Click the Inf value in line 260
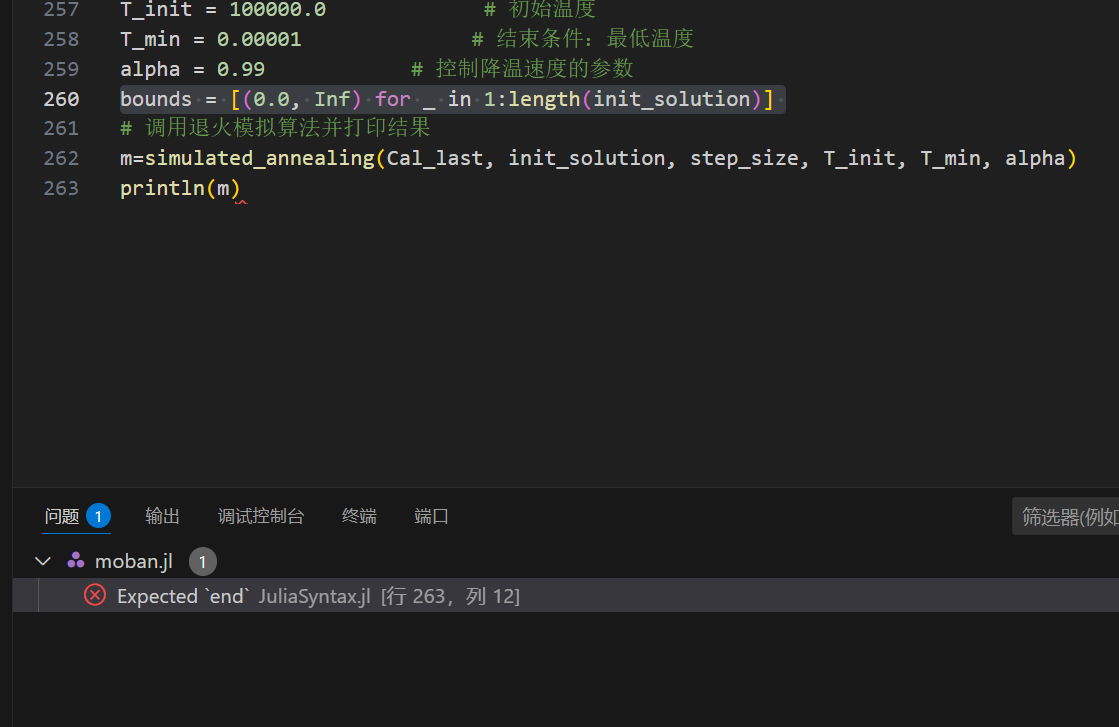Viewport: 1119px width, 727px height. coord(332,98)
